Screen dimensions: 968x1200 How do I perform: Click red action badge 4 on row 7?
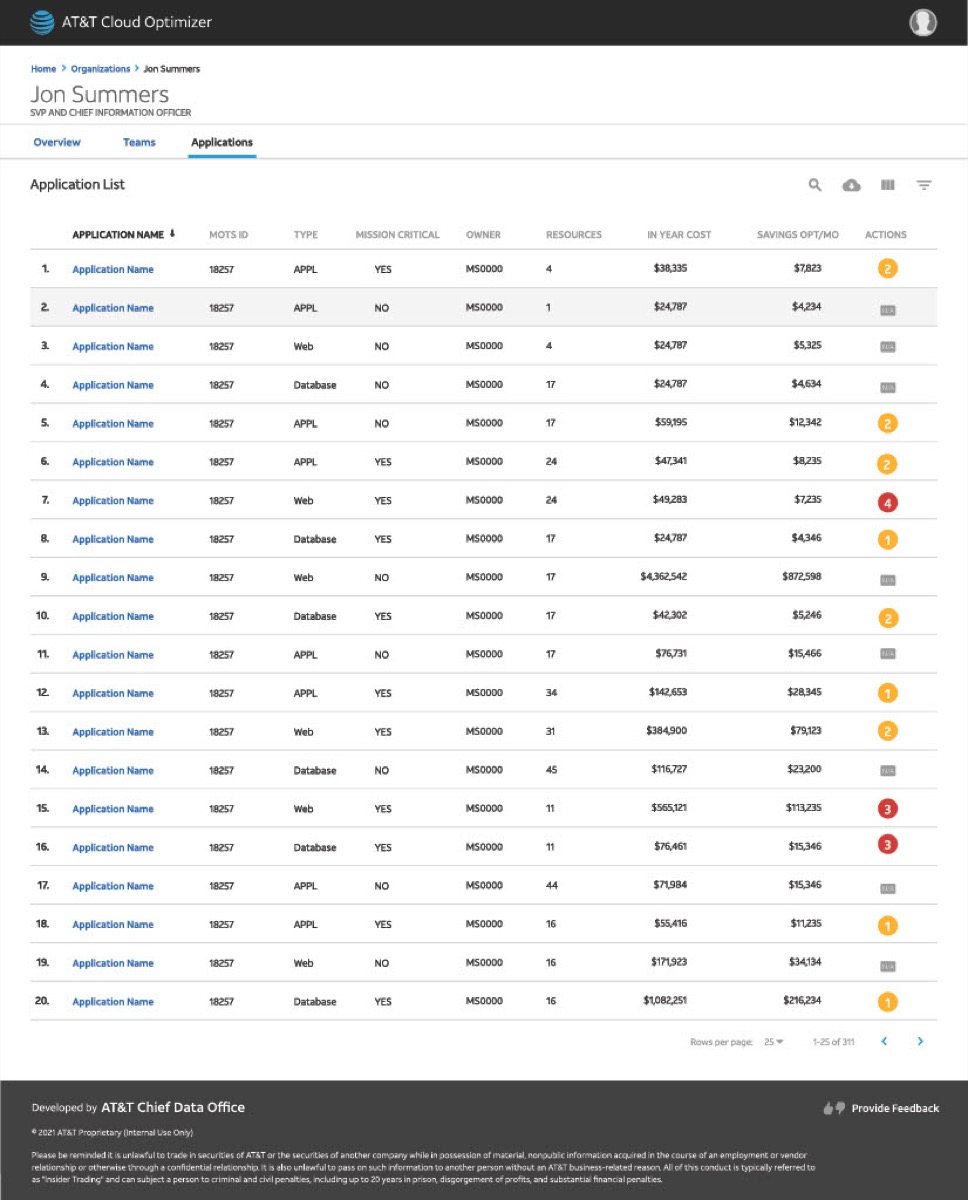point(886,501)
